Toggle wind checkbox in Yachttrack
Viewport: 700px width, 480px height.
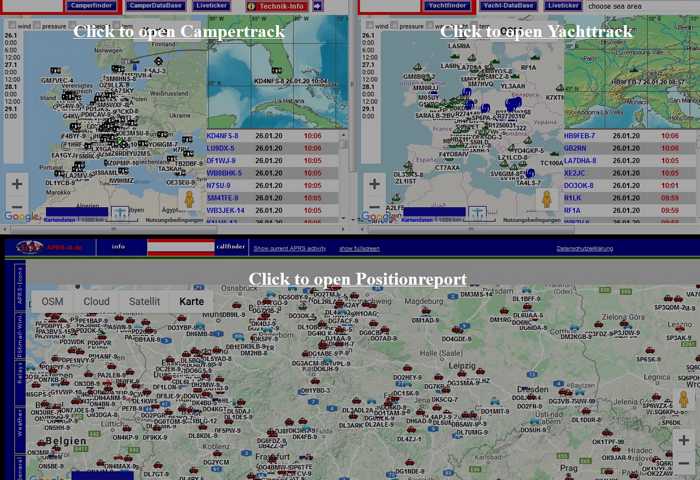pyautogui.click(x=370, y=26)
